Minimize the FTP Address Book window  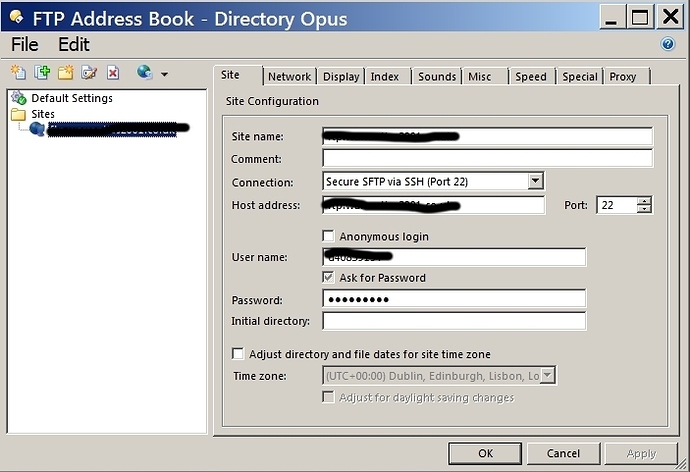click(x=611, y=18)
